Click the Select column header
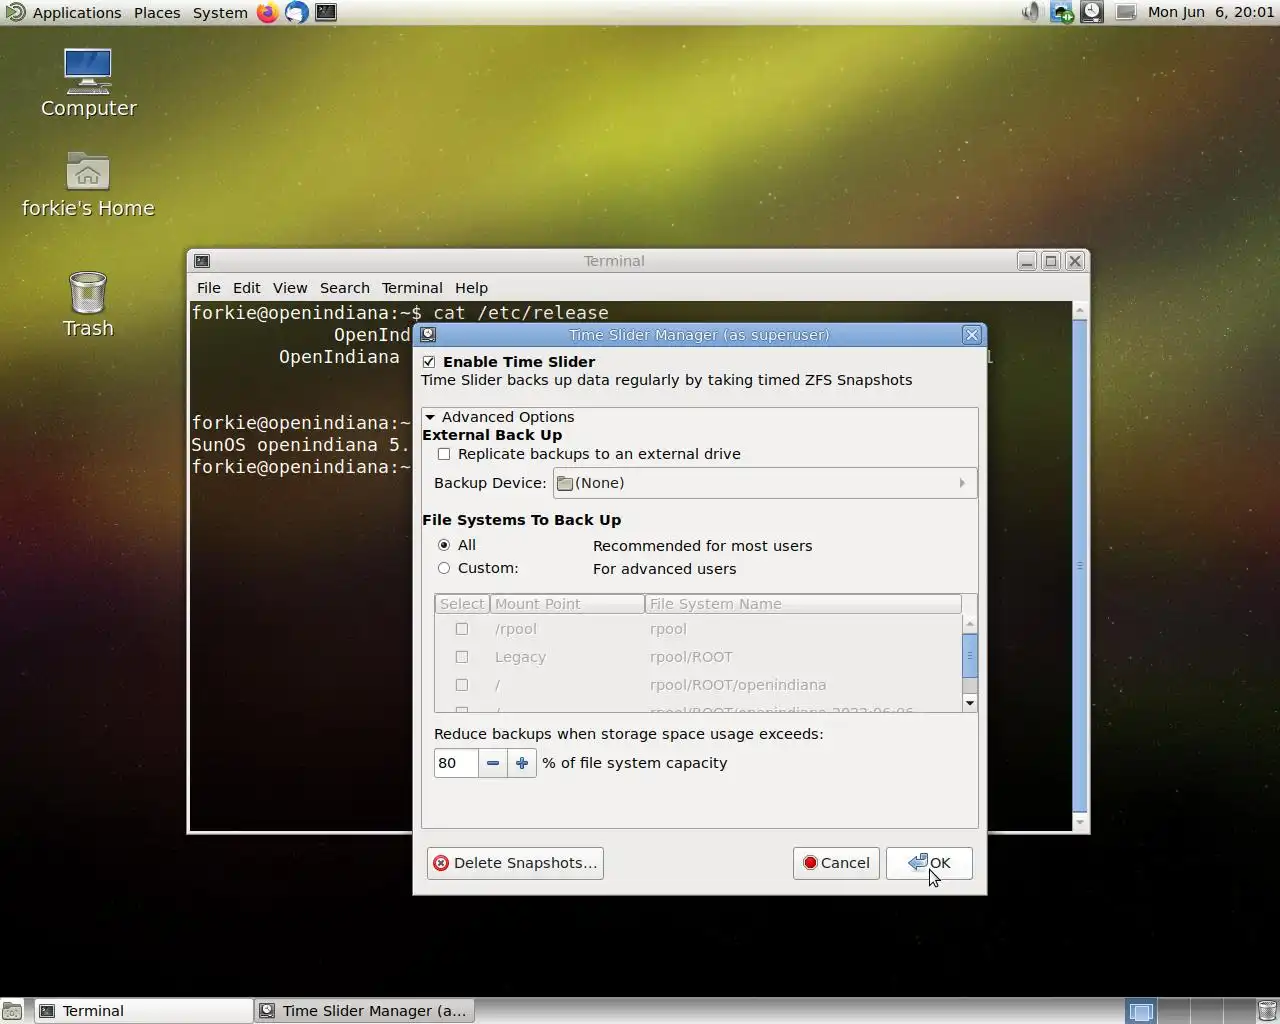Screen dimensions: 1280x1024 coord(462,604)
